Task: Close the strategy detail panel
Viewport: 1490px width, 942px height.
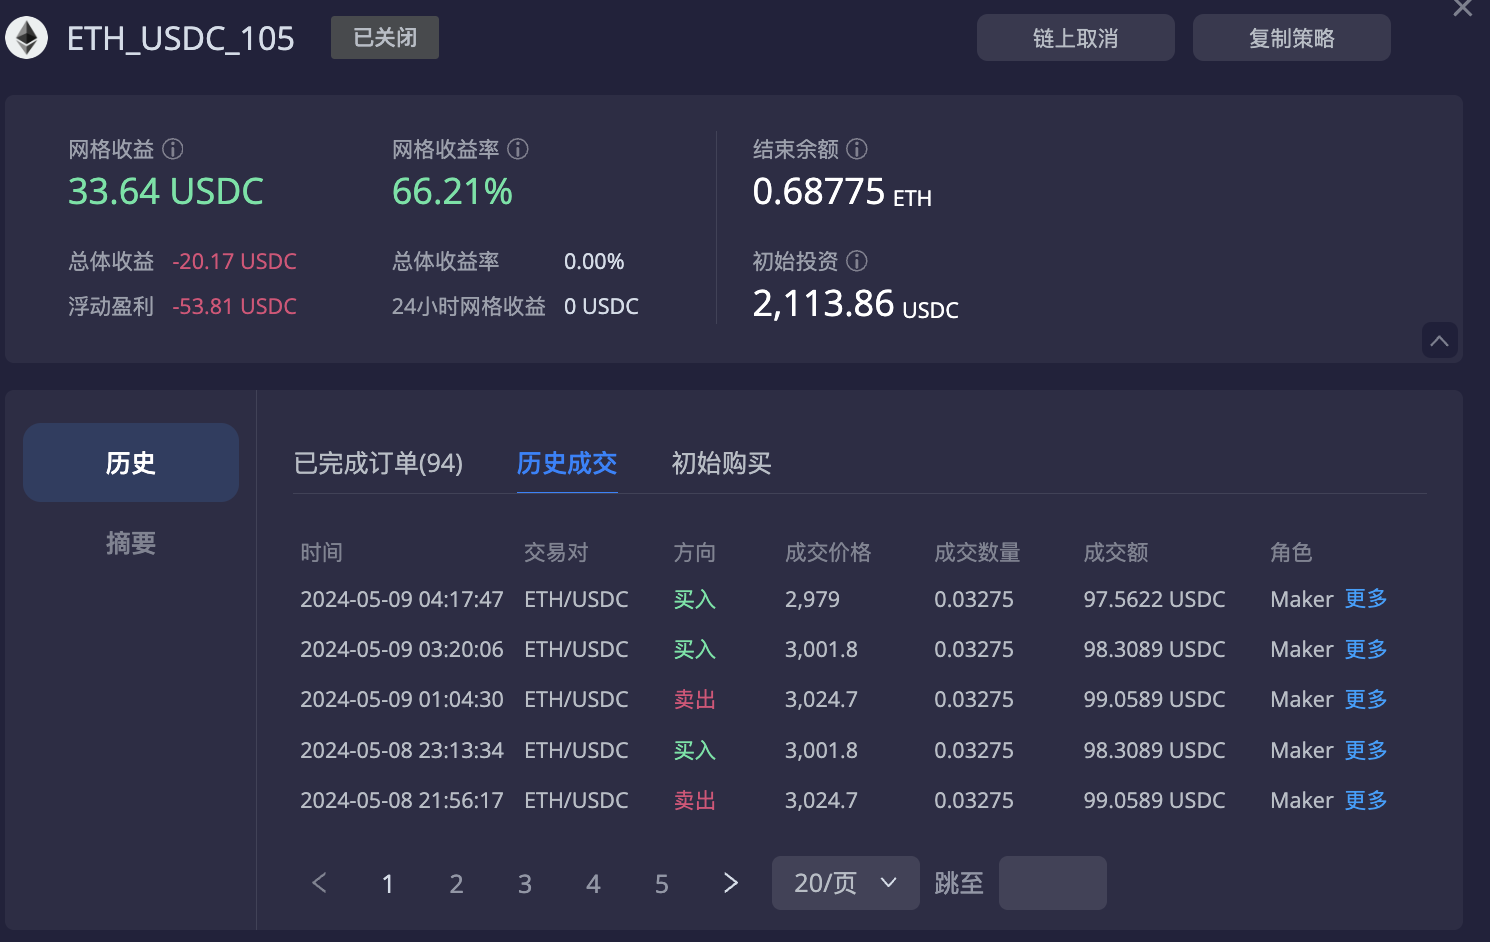Action: [1463, 8]
